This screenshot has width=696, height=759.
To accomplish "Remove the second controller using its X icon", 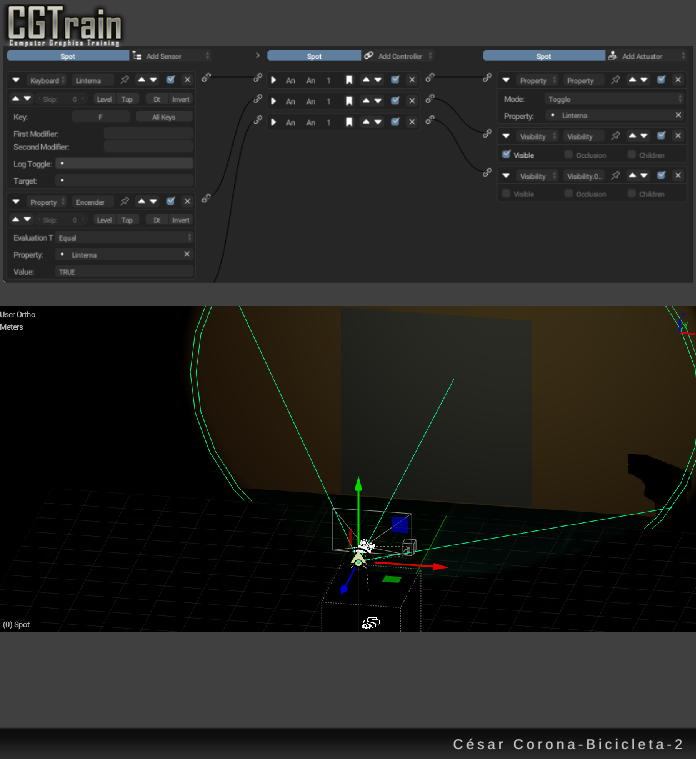I will point(411,101).
